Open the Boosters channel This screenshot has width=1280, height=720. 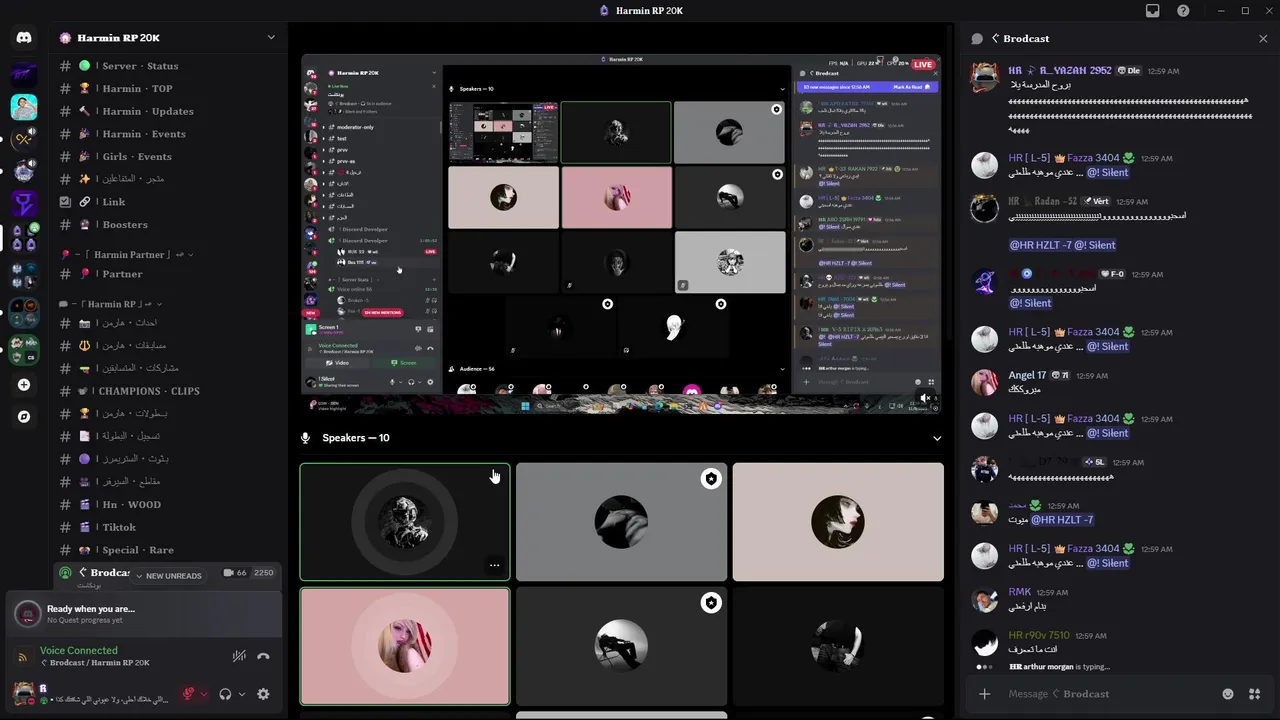(x=166, y=225)
